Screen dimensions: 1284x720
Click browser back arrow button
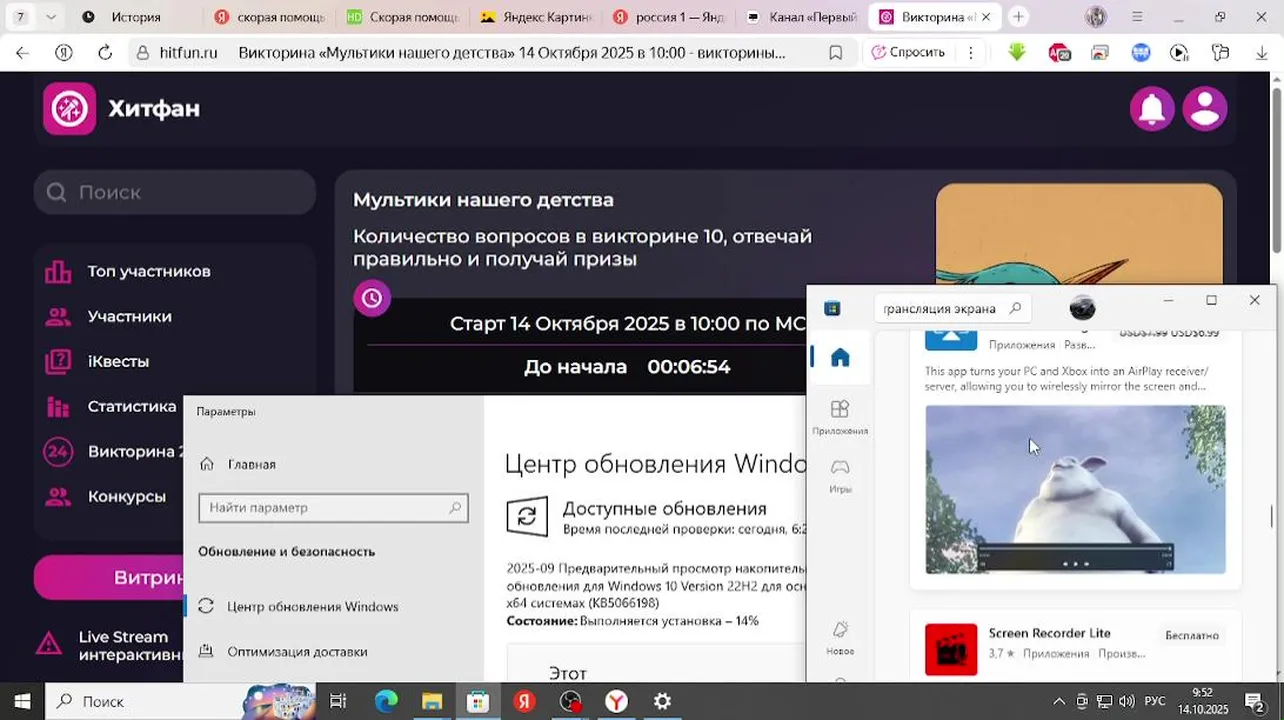coord(22,53)
